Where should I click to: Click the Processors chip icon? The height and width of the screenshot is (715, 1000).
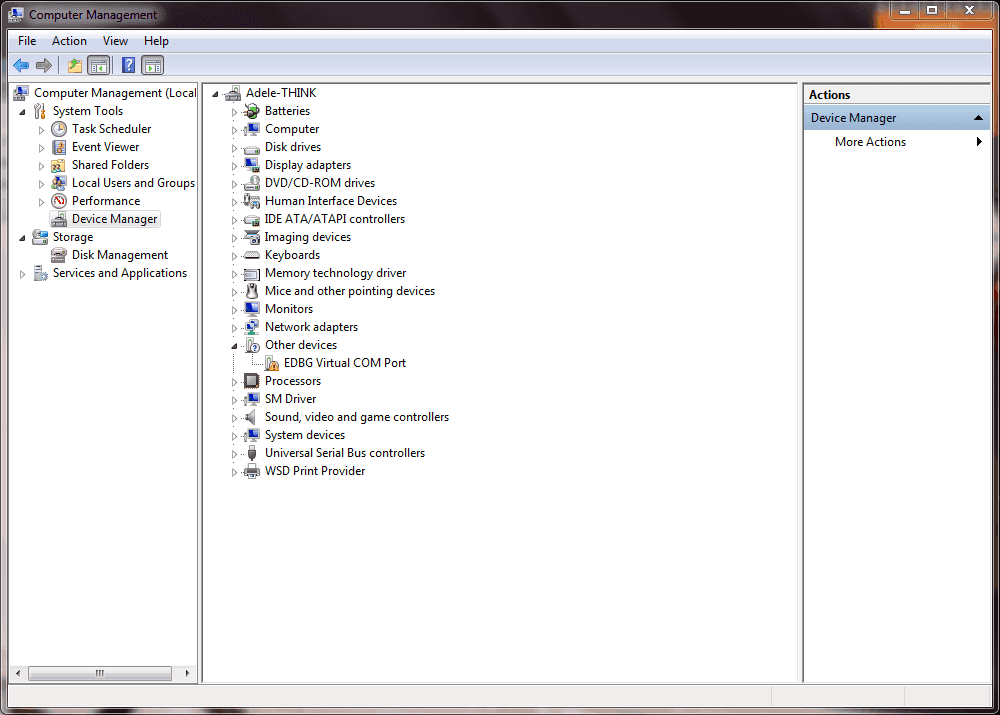click(252, 381)
